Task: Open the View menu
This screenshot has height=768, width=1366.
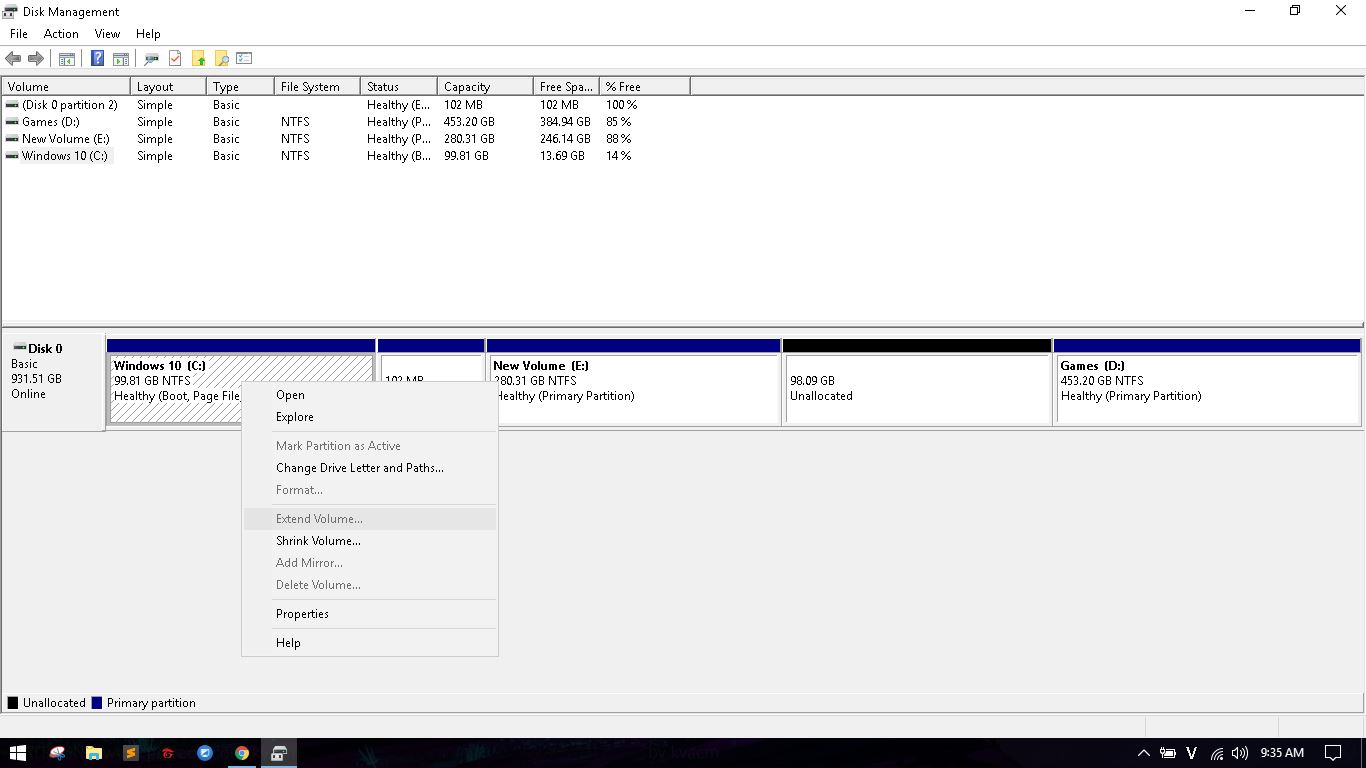Action: click(107, 34)
